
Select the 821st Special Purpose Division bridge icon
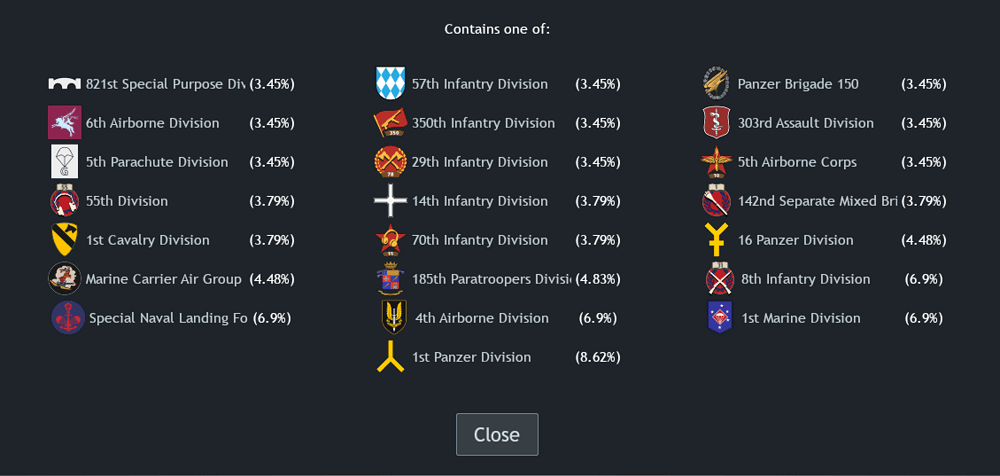(x=64, y=84)
